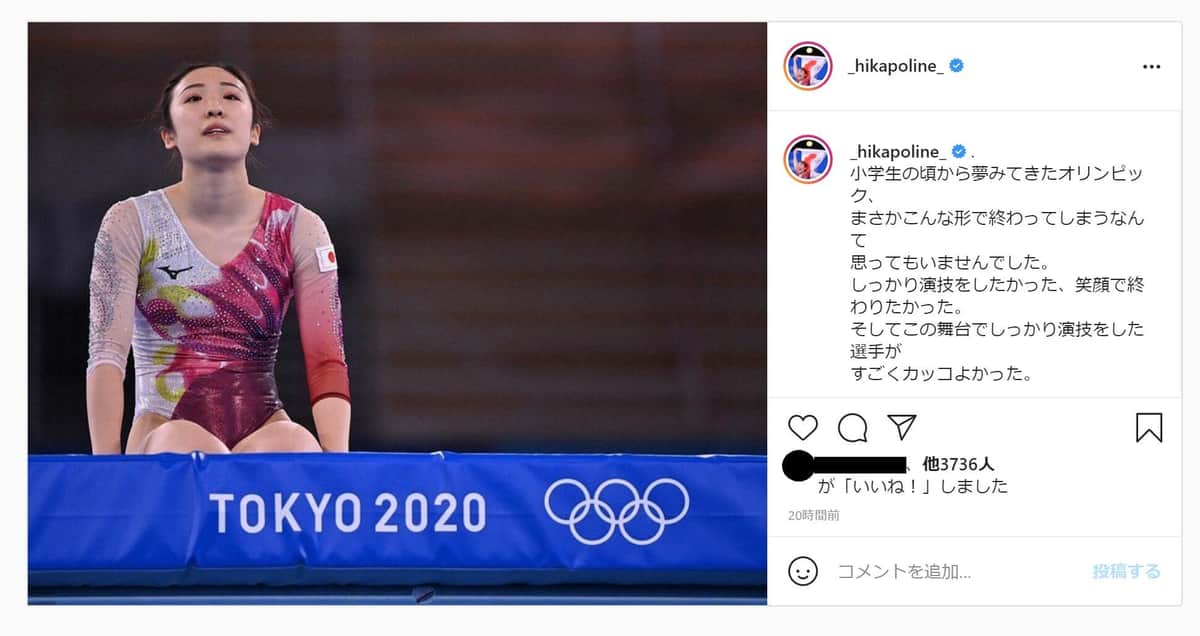Click the 投稿する post button
1200x636 pixels.
tap(1126, 571)
